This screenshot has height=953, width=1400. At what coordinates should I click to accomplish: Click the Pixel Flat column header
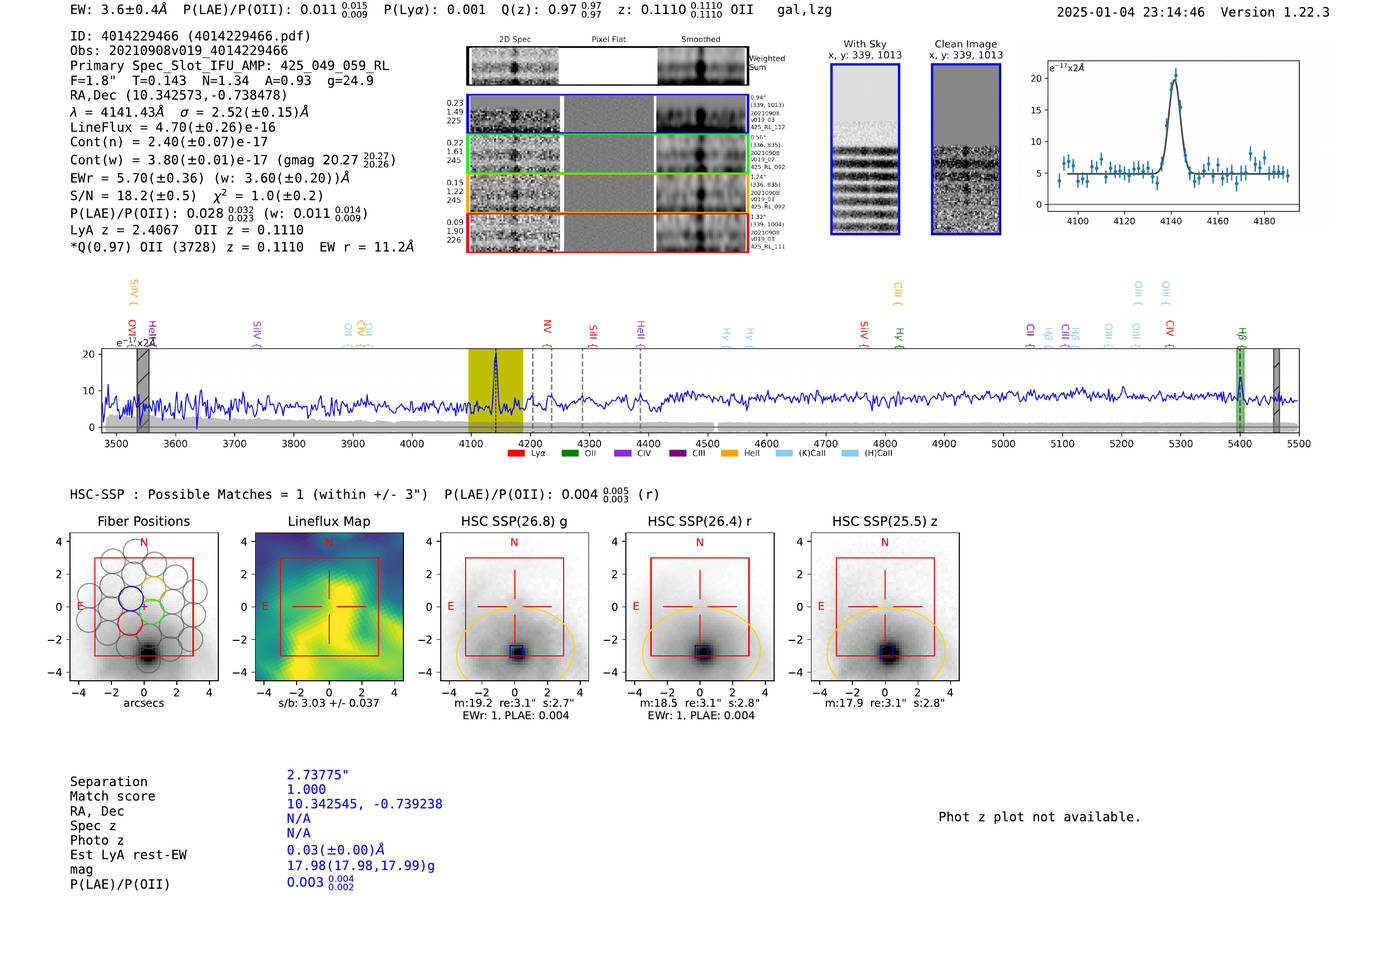pos(609,40)
